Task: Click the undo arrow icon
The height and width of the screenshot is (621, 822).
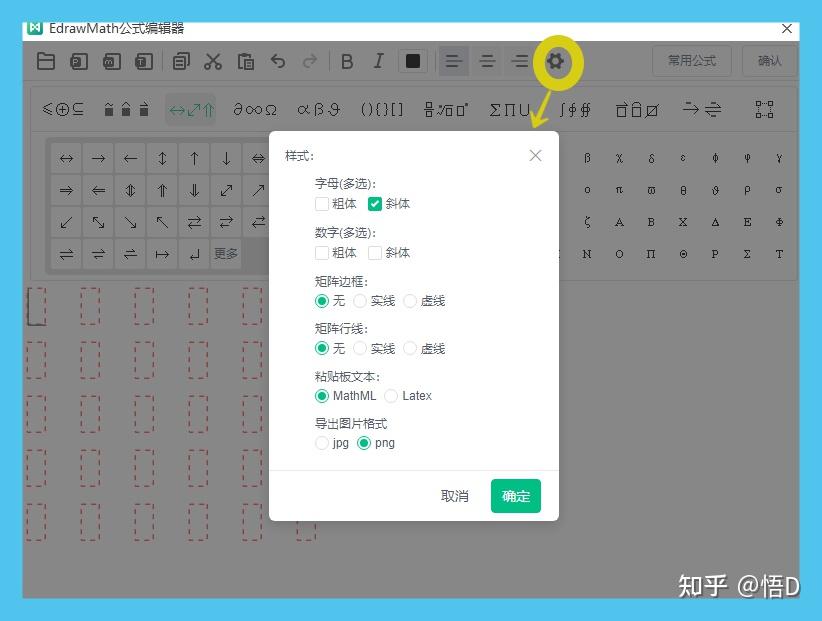Action: (x=278, y=61)
